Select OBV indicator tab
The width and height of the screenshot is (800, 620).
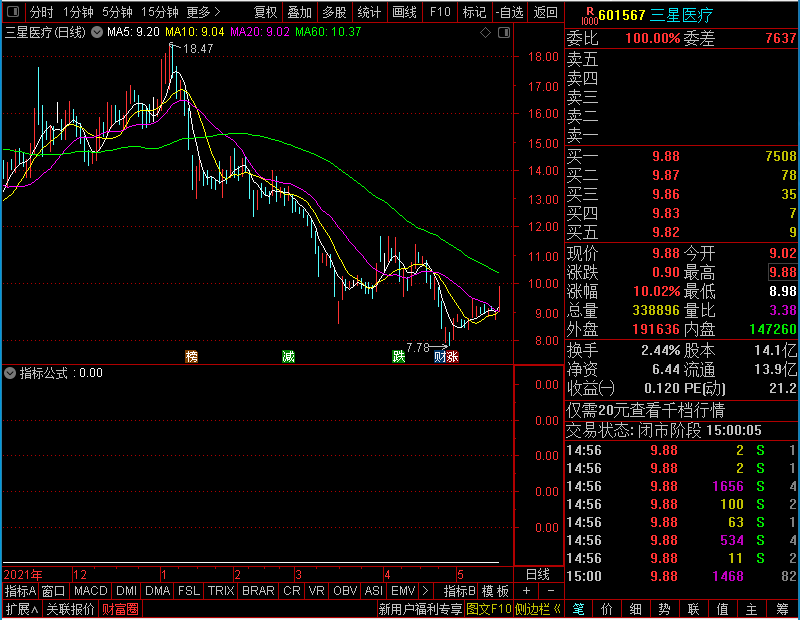point(345,591)
